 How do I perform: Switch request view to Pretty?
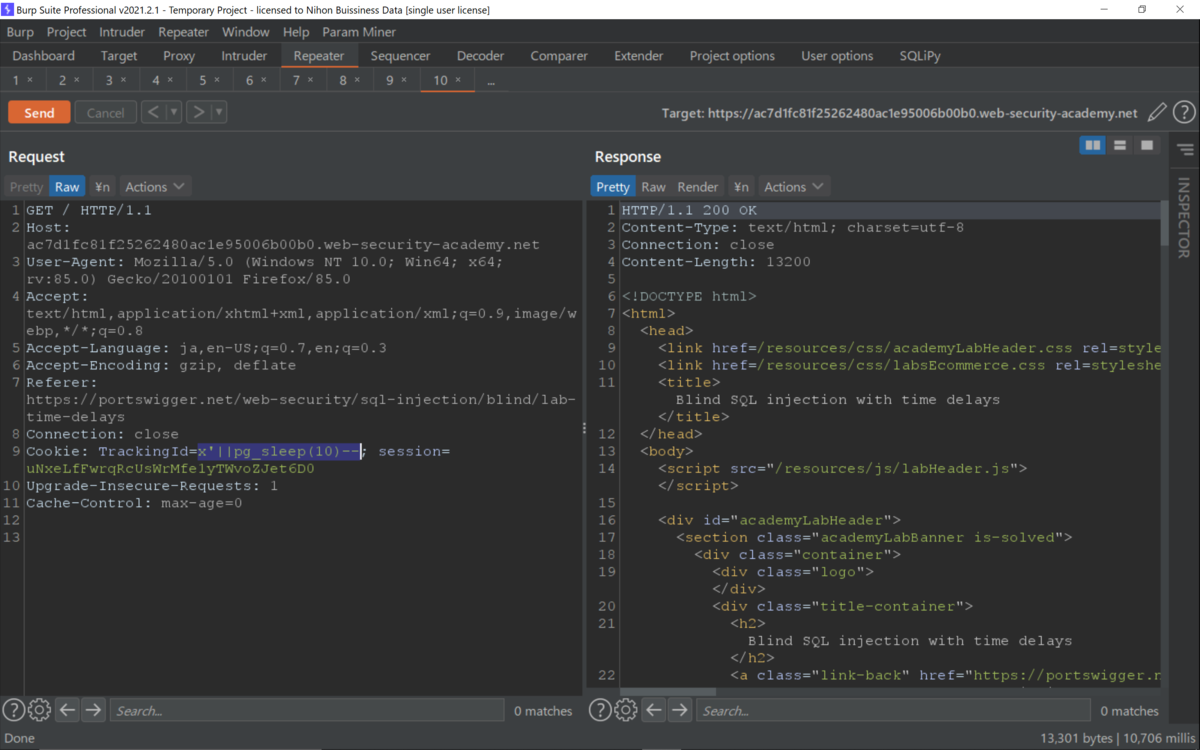[26, 187]
